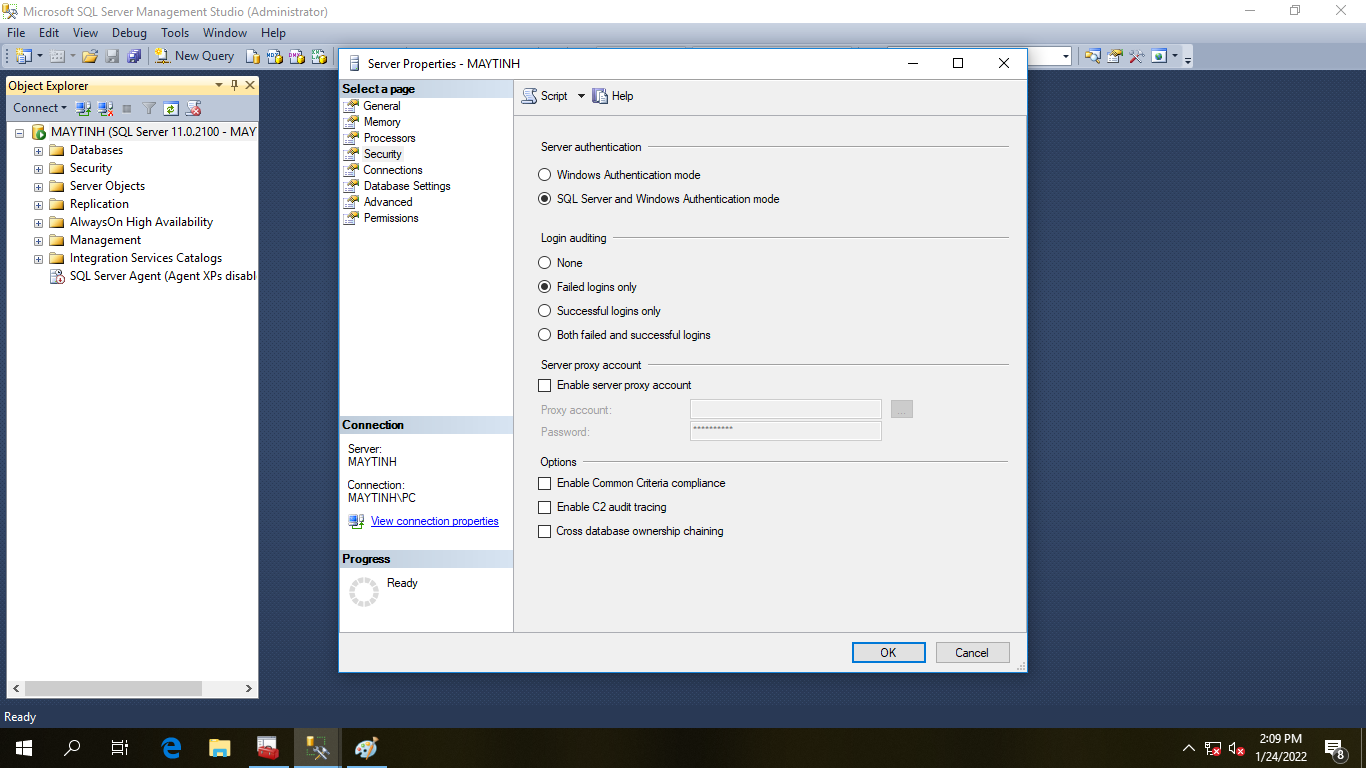Choose Both failed and successful logins
The width and height of the screenshot is (1366, 768).
point(545,335)
